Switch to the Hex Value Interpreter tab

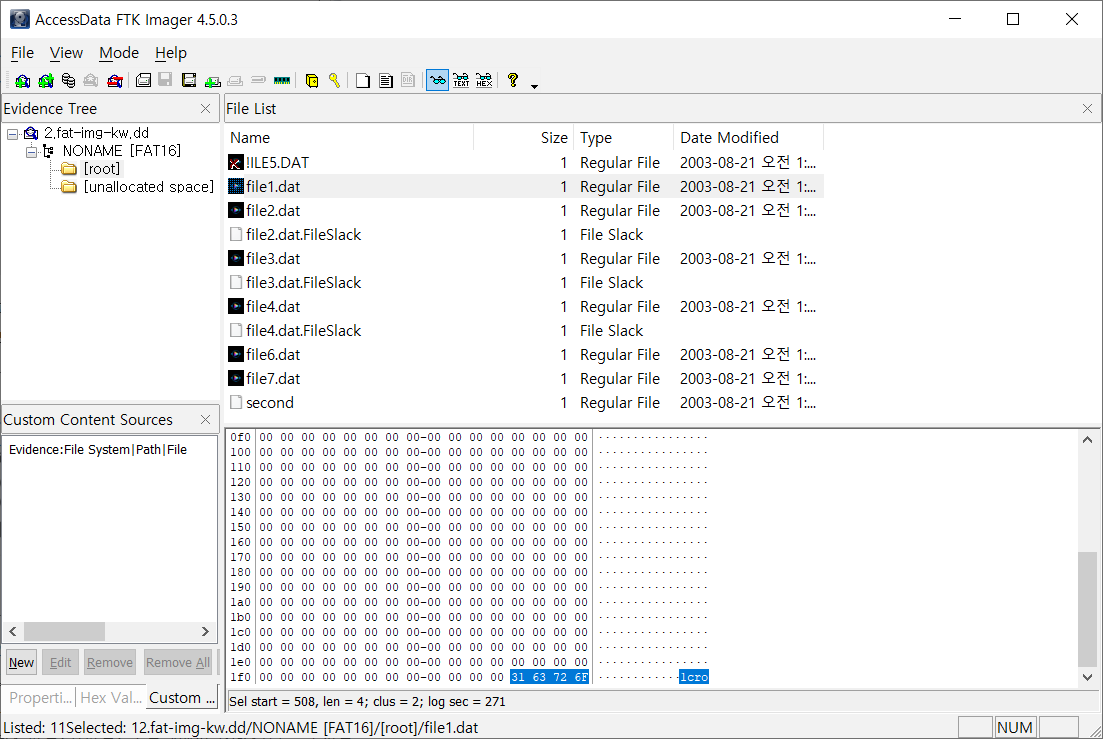(111, 698)
